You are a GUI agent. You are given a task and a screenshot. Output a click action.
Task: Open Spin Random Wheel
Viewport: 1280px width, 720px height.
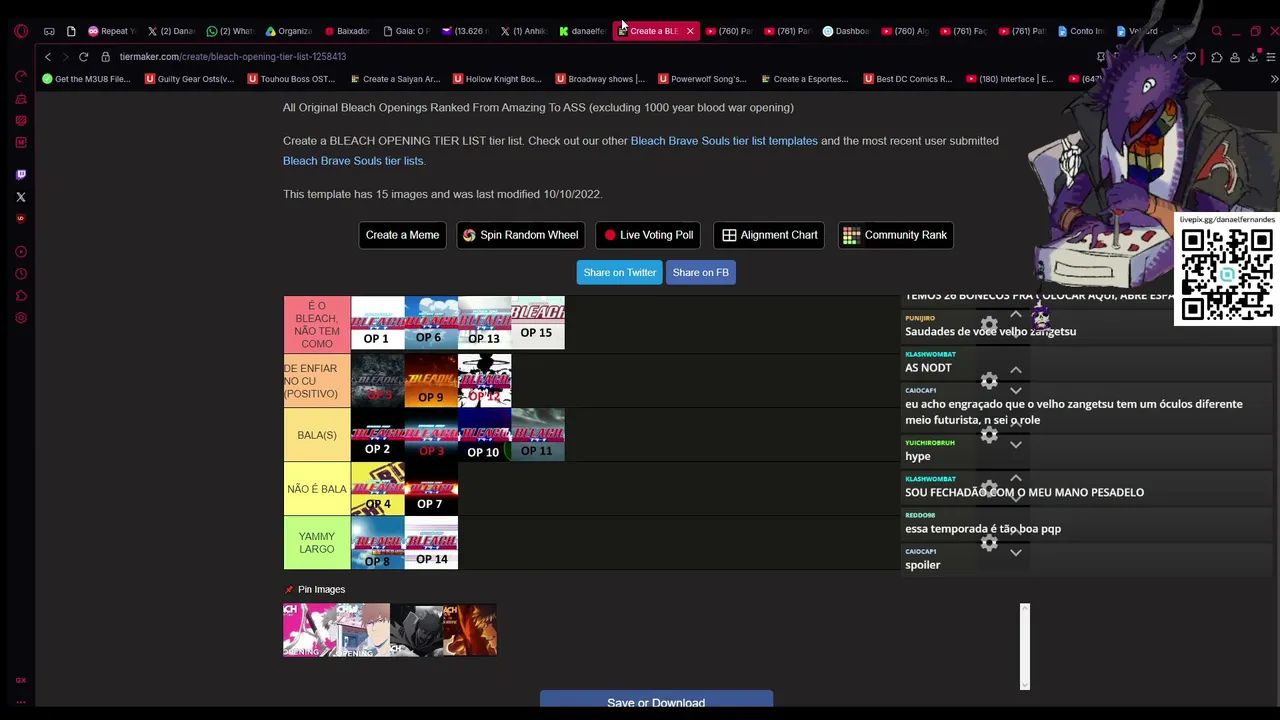pos(520,235)
